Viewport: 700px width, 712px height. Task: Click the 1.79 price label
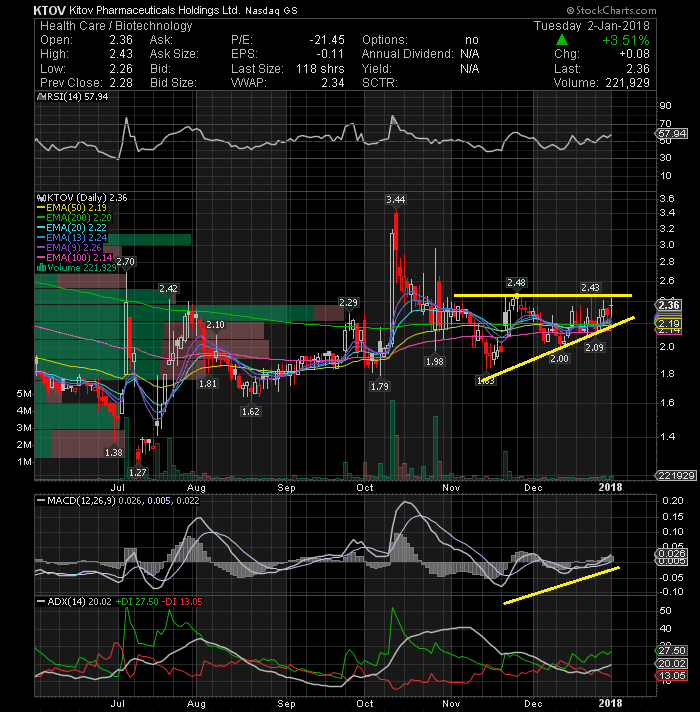380,386
